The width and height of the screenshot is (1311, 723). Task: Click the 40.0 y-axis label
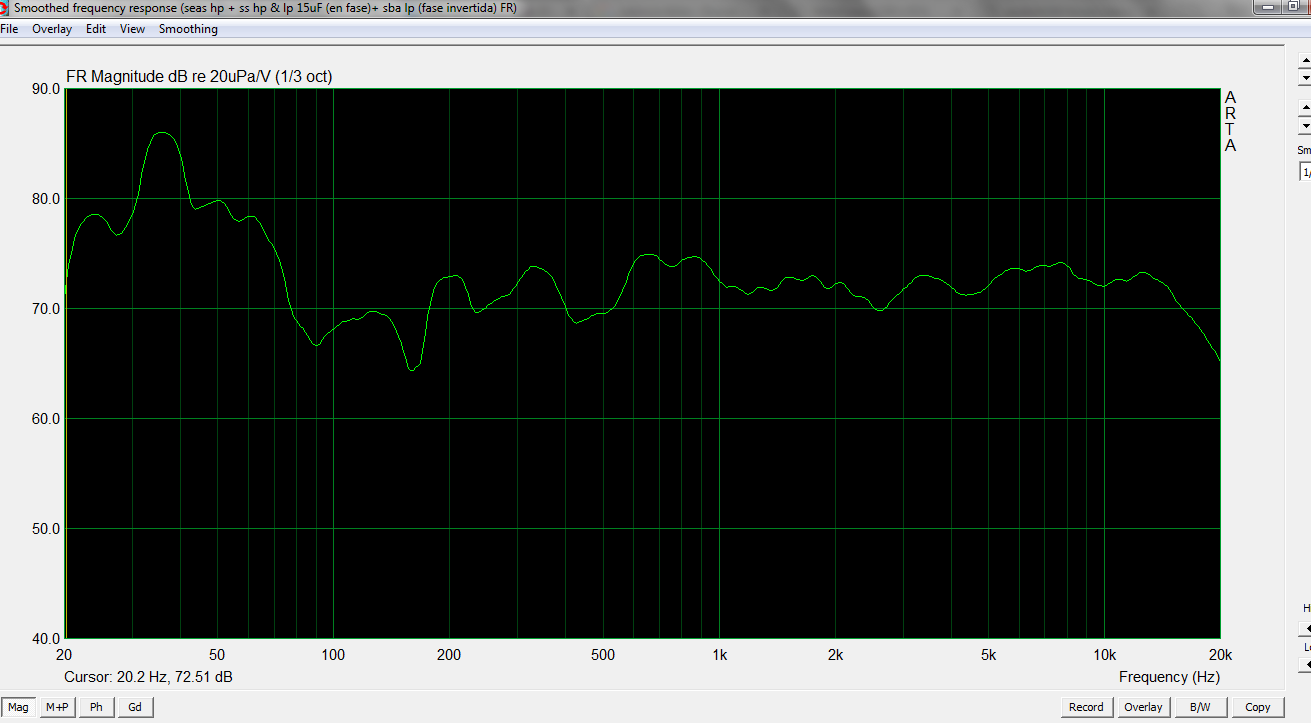pos(46,638)
